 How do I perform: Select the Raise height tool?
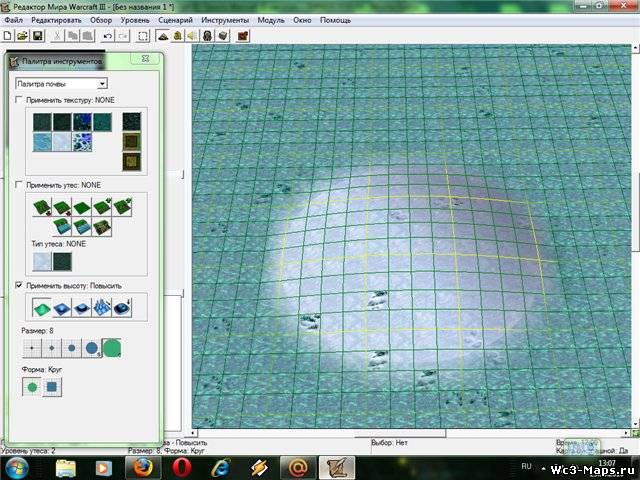point(41,309)
